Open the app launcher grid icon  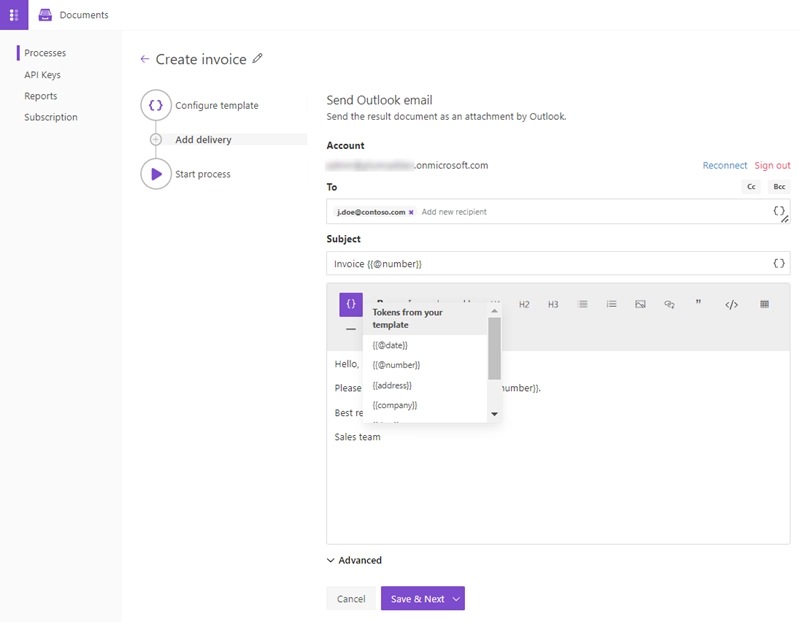(x=14, y=15)
